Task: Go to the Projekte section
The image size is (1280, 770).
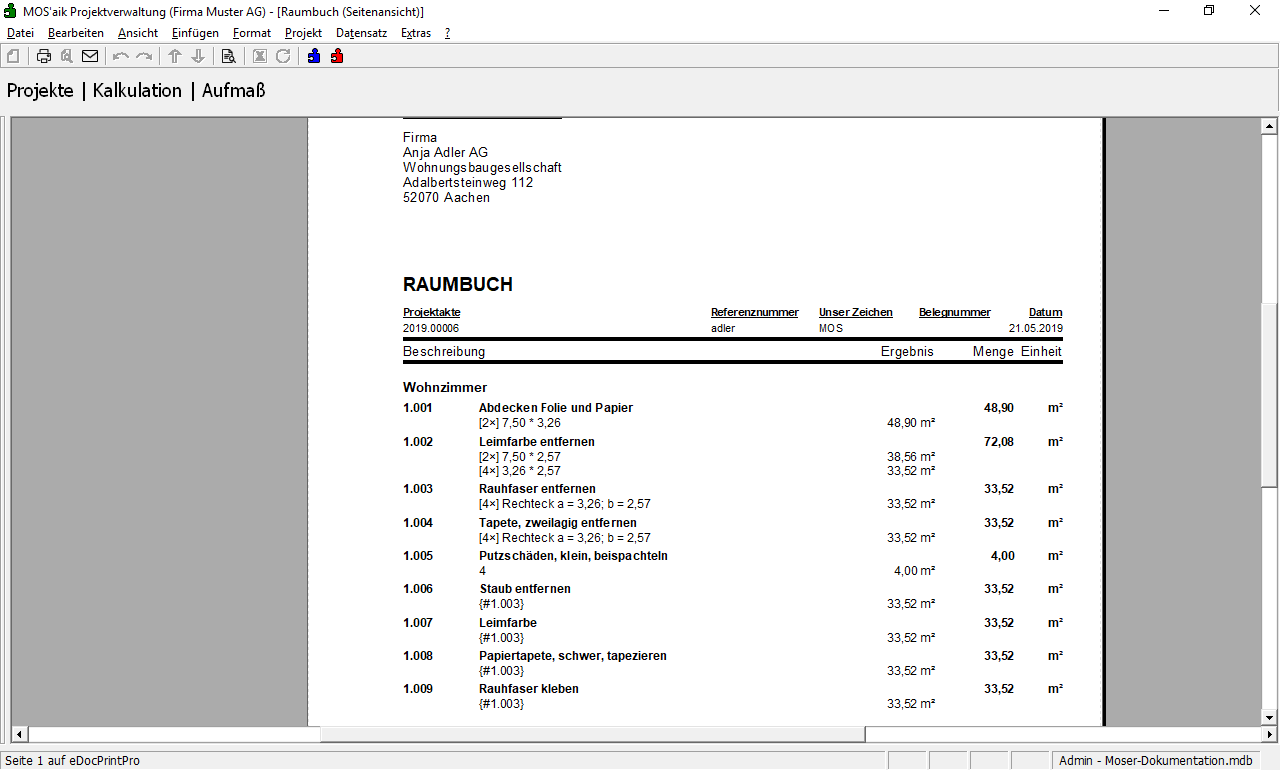Action: (40, 91)
